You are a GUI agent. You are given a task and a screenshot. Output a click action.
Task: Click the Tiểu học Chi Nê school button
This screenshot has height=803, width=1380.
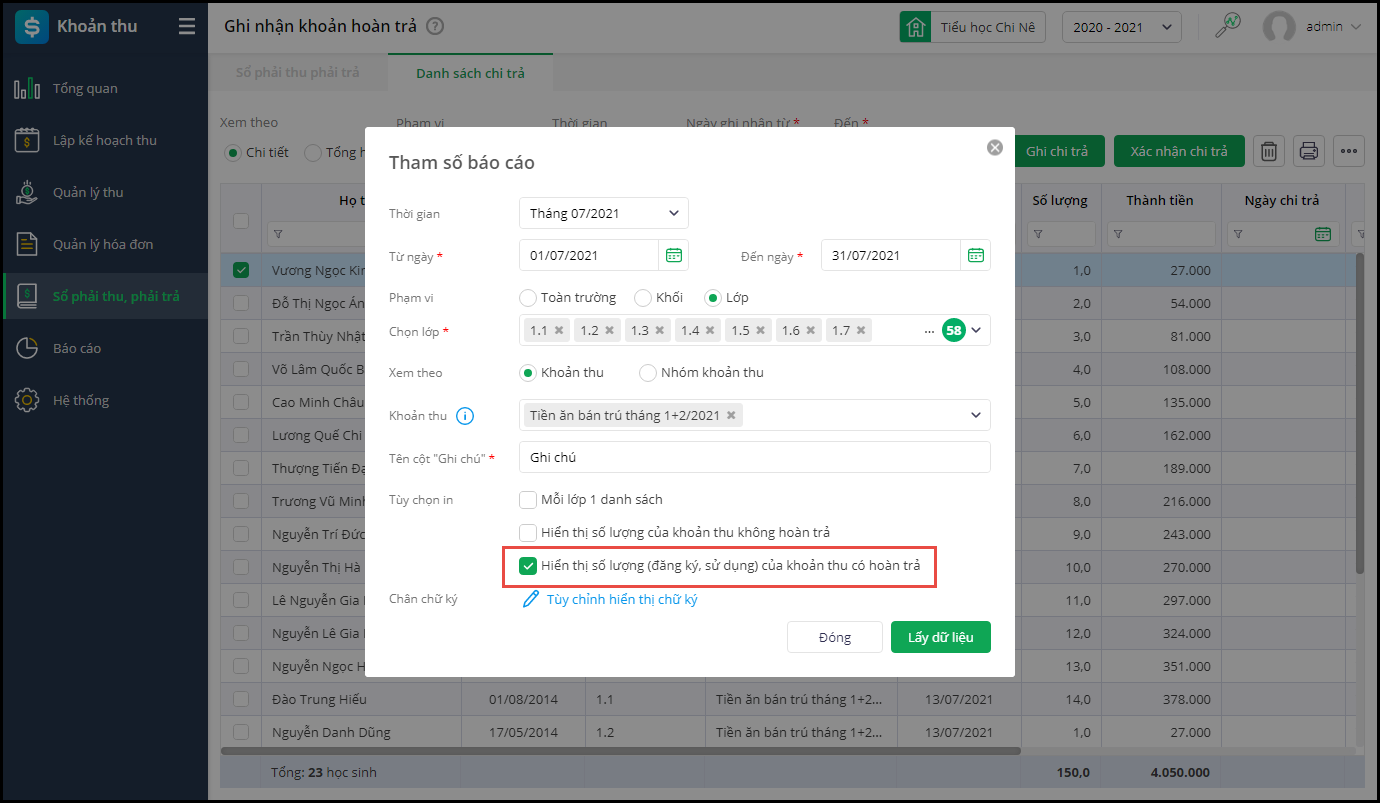click(972, 27)
